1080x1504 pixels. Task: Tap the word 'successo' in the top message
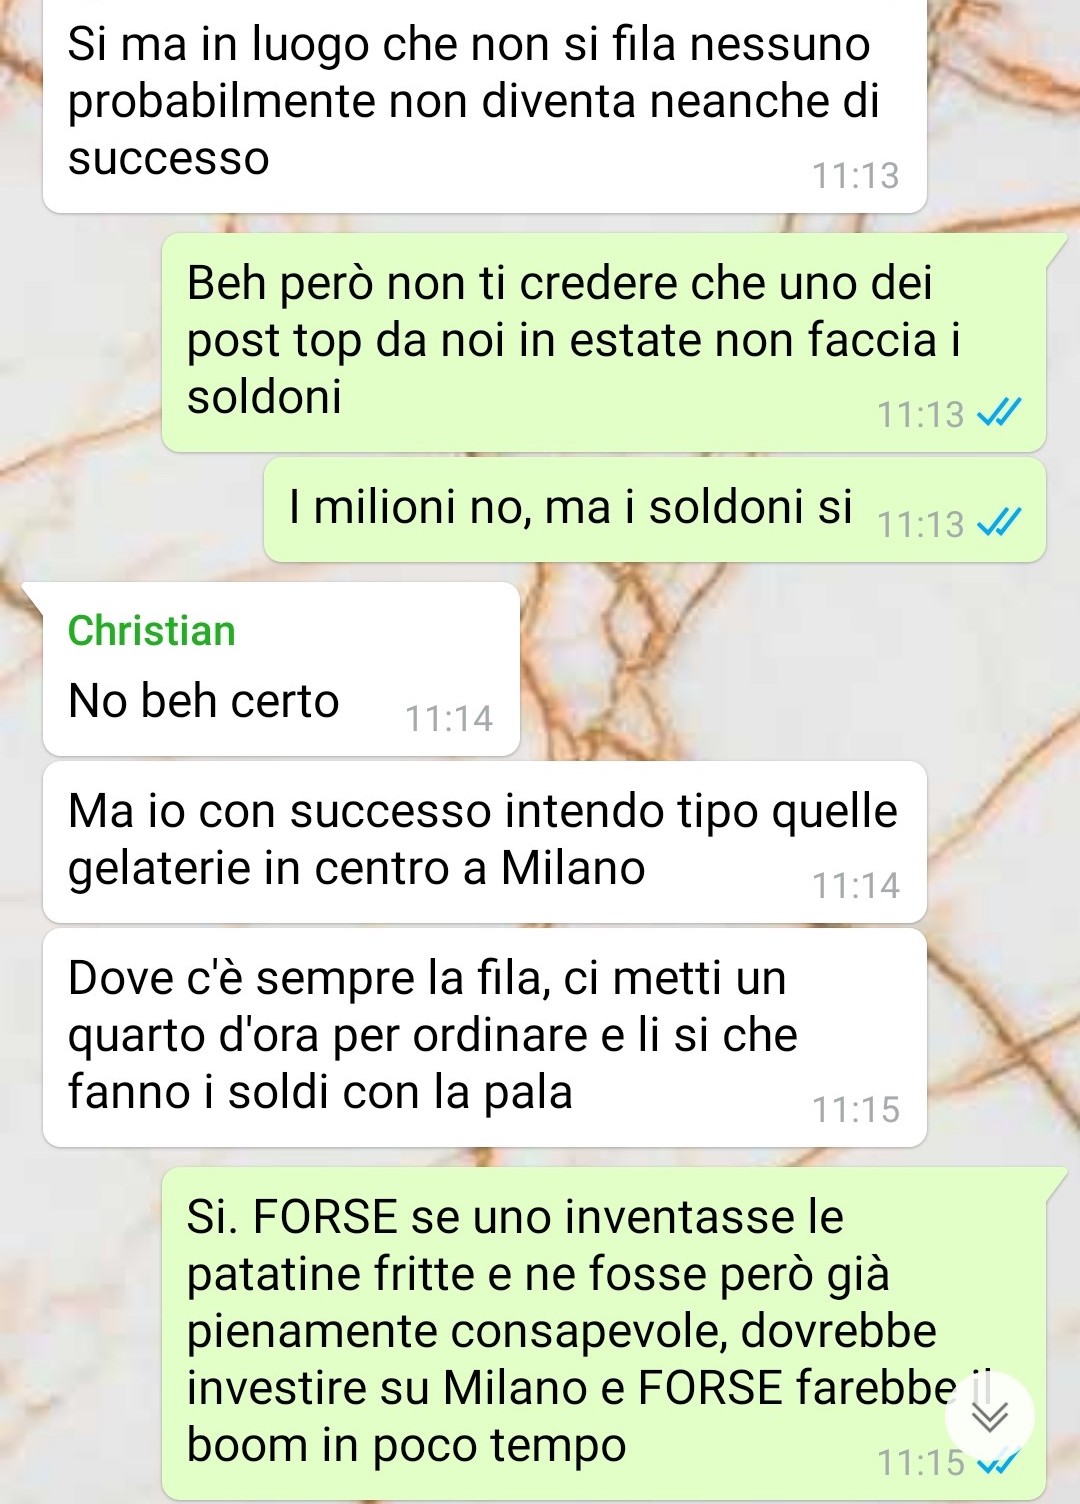tap(169, 160)
